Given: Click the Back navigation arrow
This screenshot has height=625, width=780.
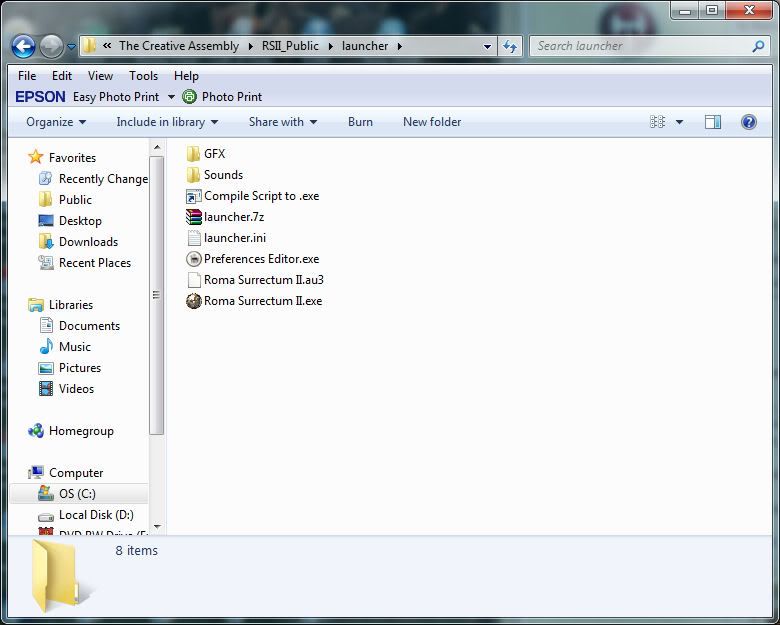Looking at the screenshot, I should click(x=24, y=46).
